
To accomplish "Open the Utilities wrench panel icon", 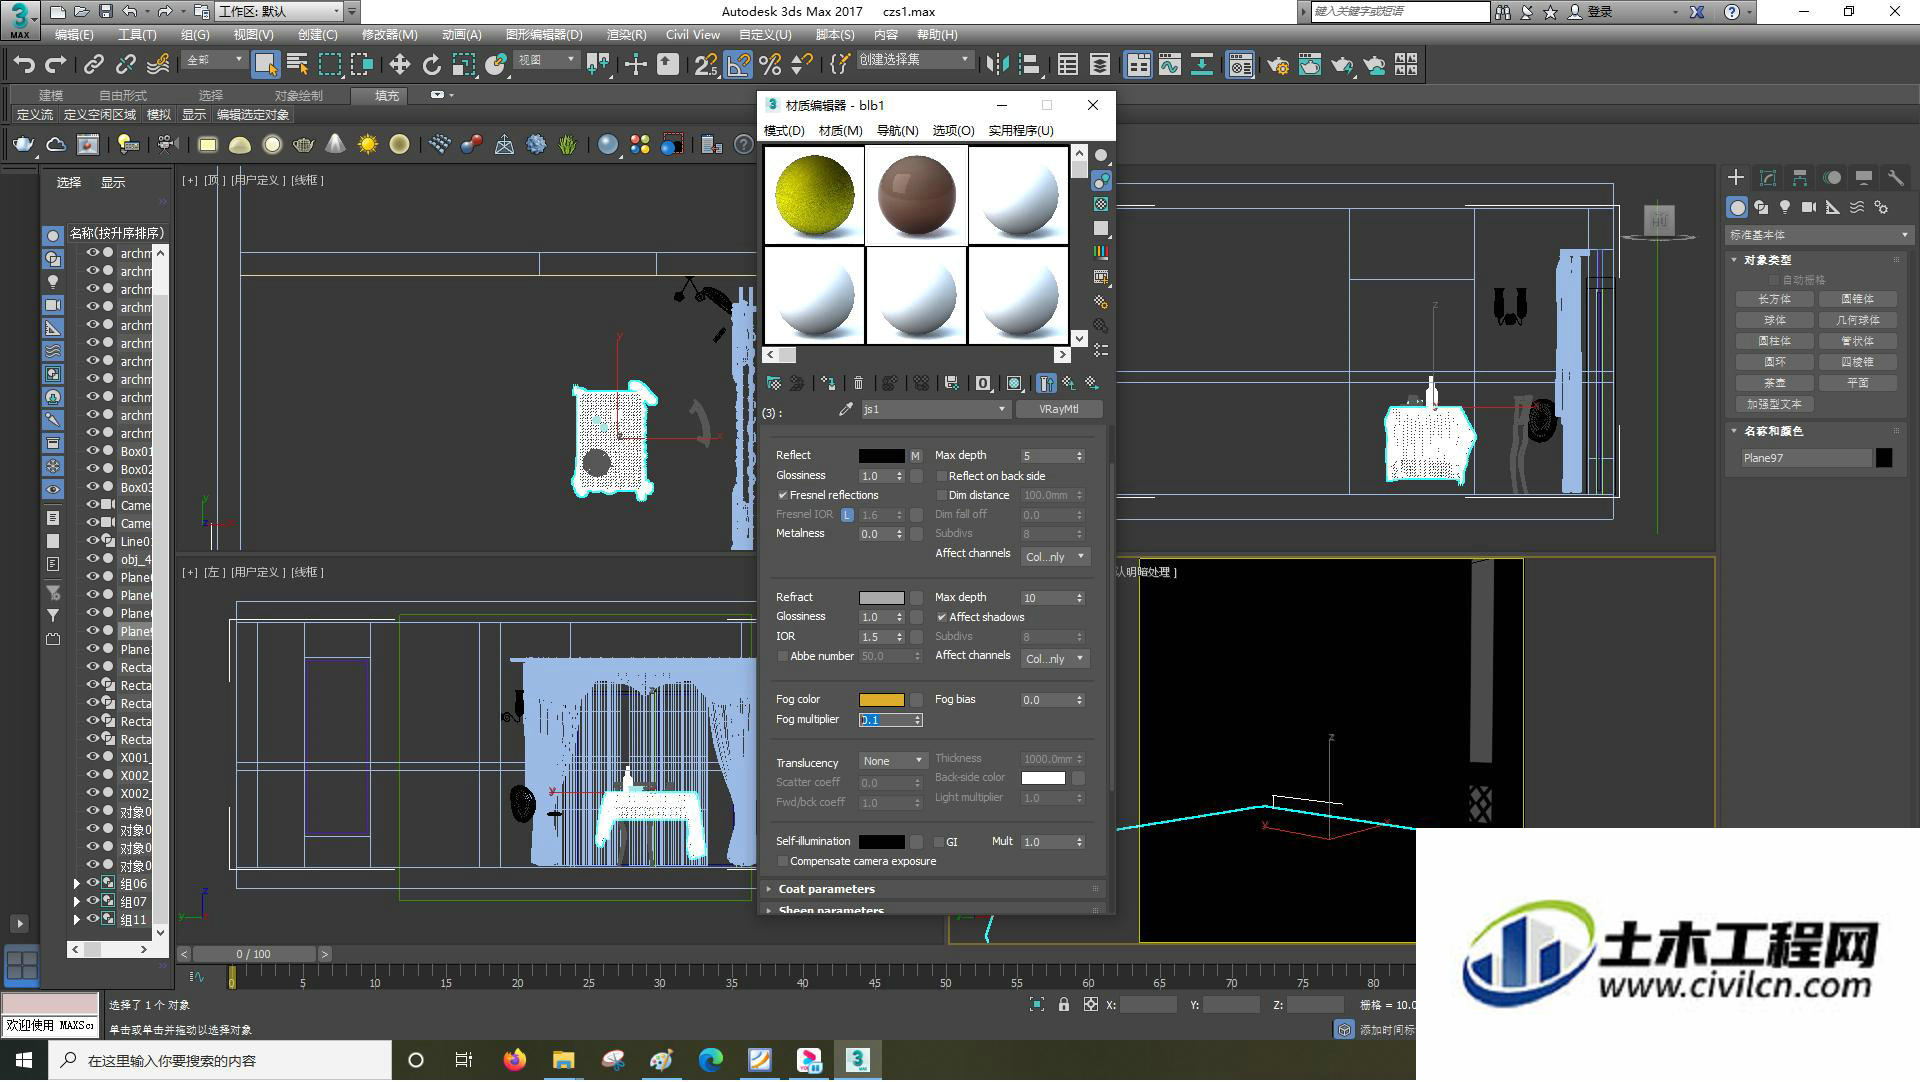I will tap(1895, 178).
